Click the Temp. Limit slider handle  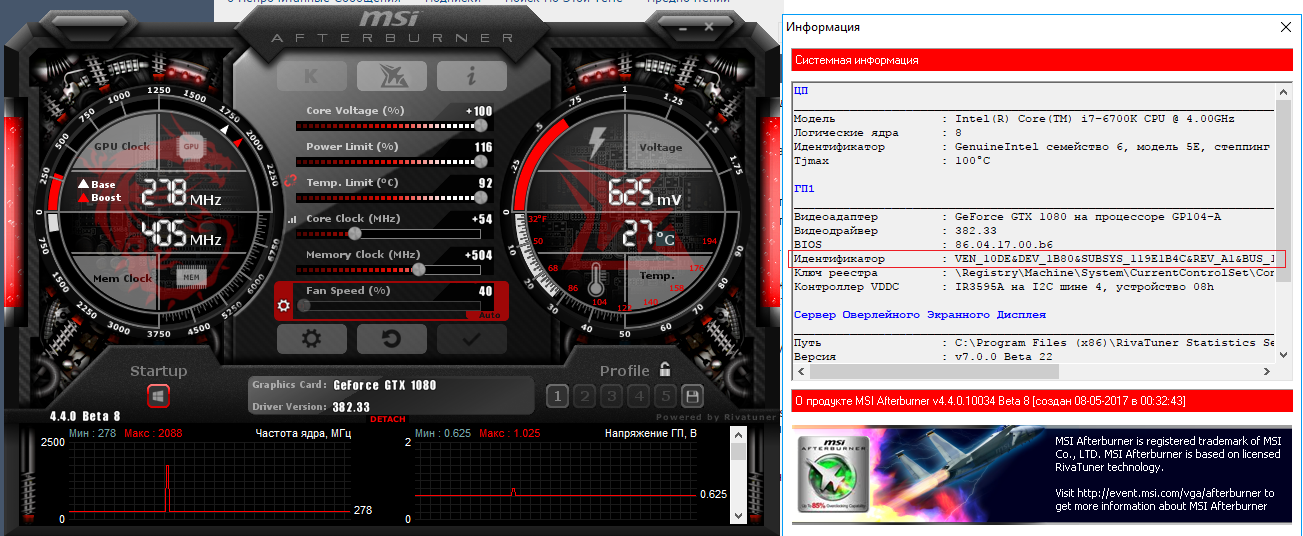coord(481,197)
